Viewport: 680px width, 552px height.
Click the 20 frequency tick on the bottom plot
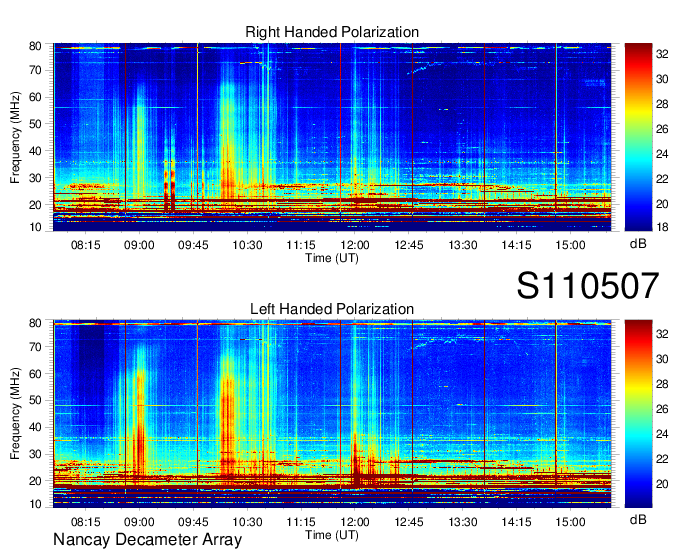coord(35,481)
